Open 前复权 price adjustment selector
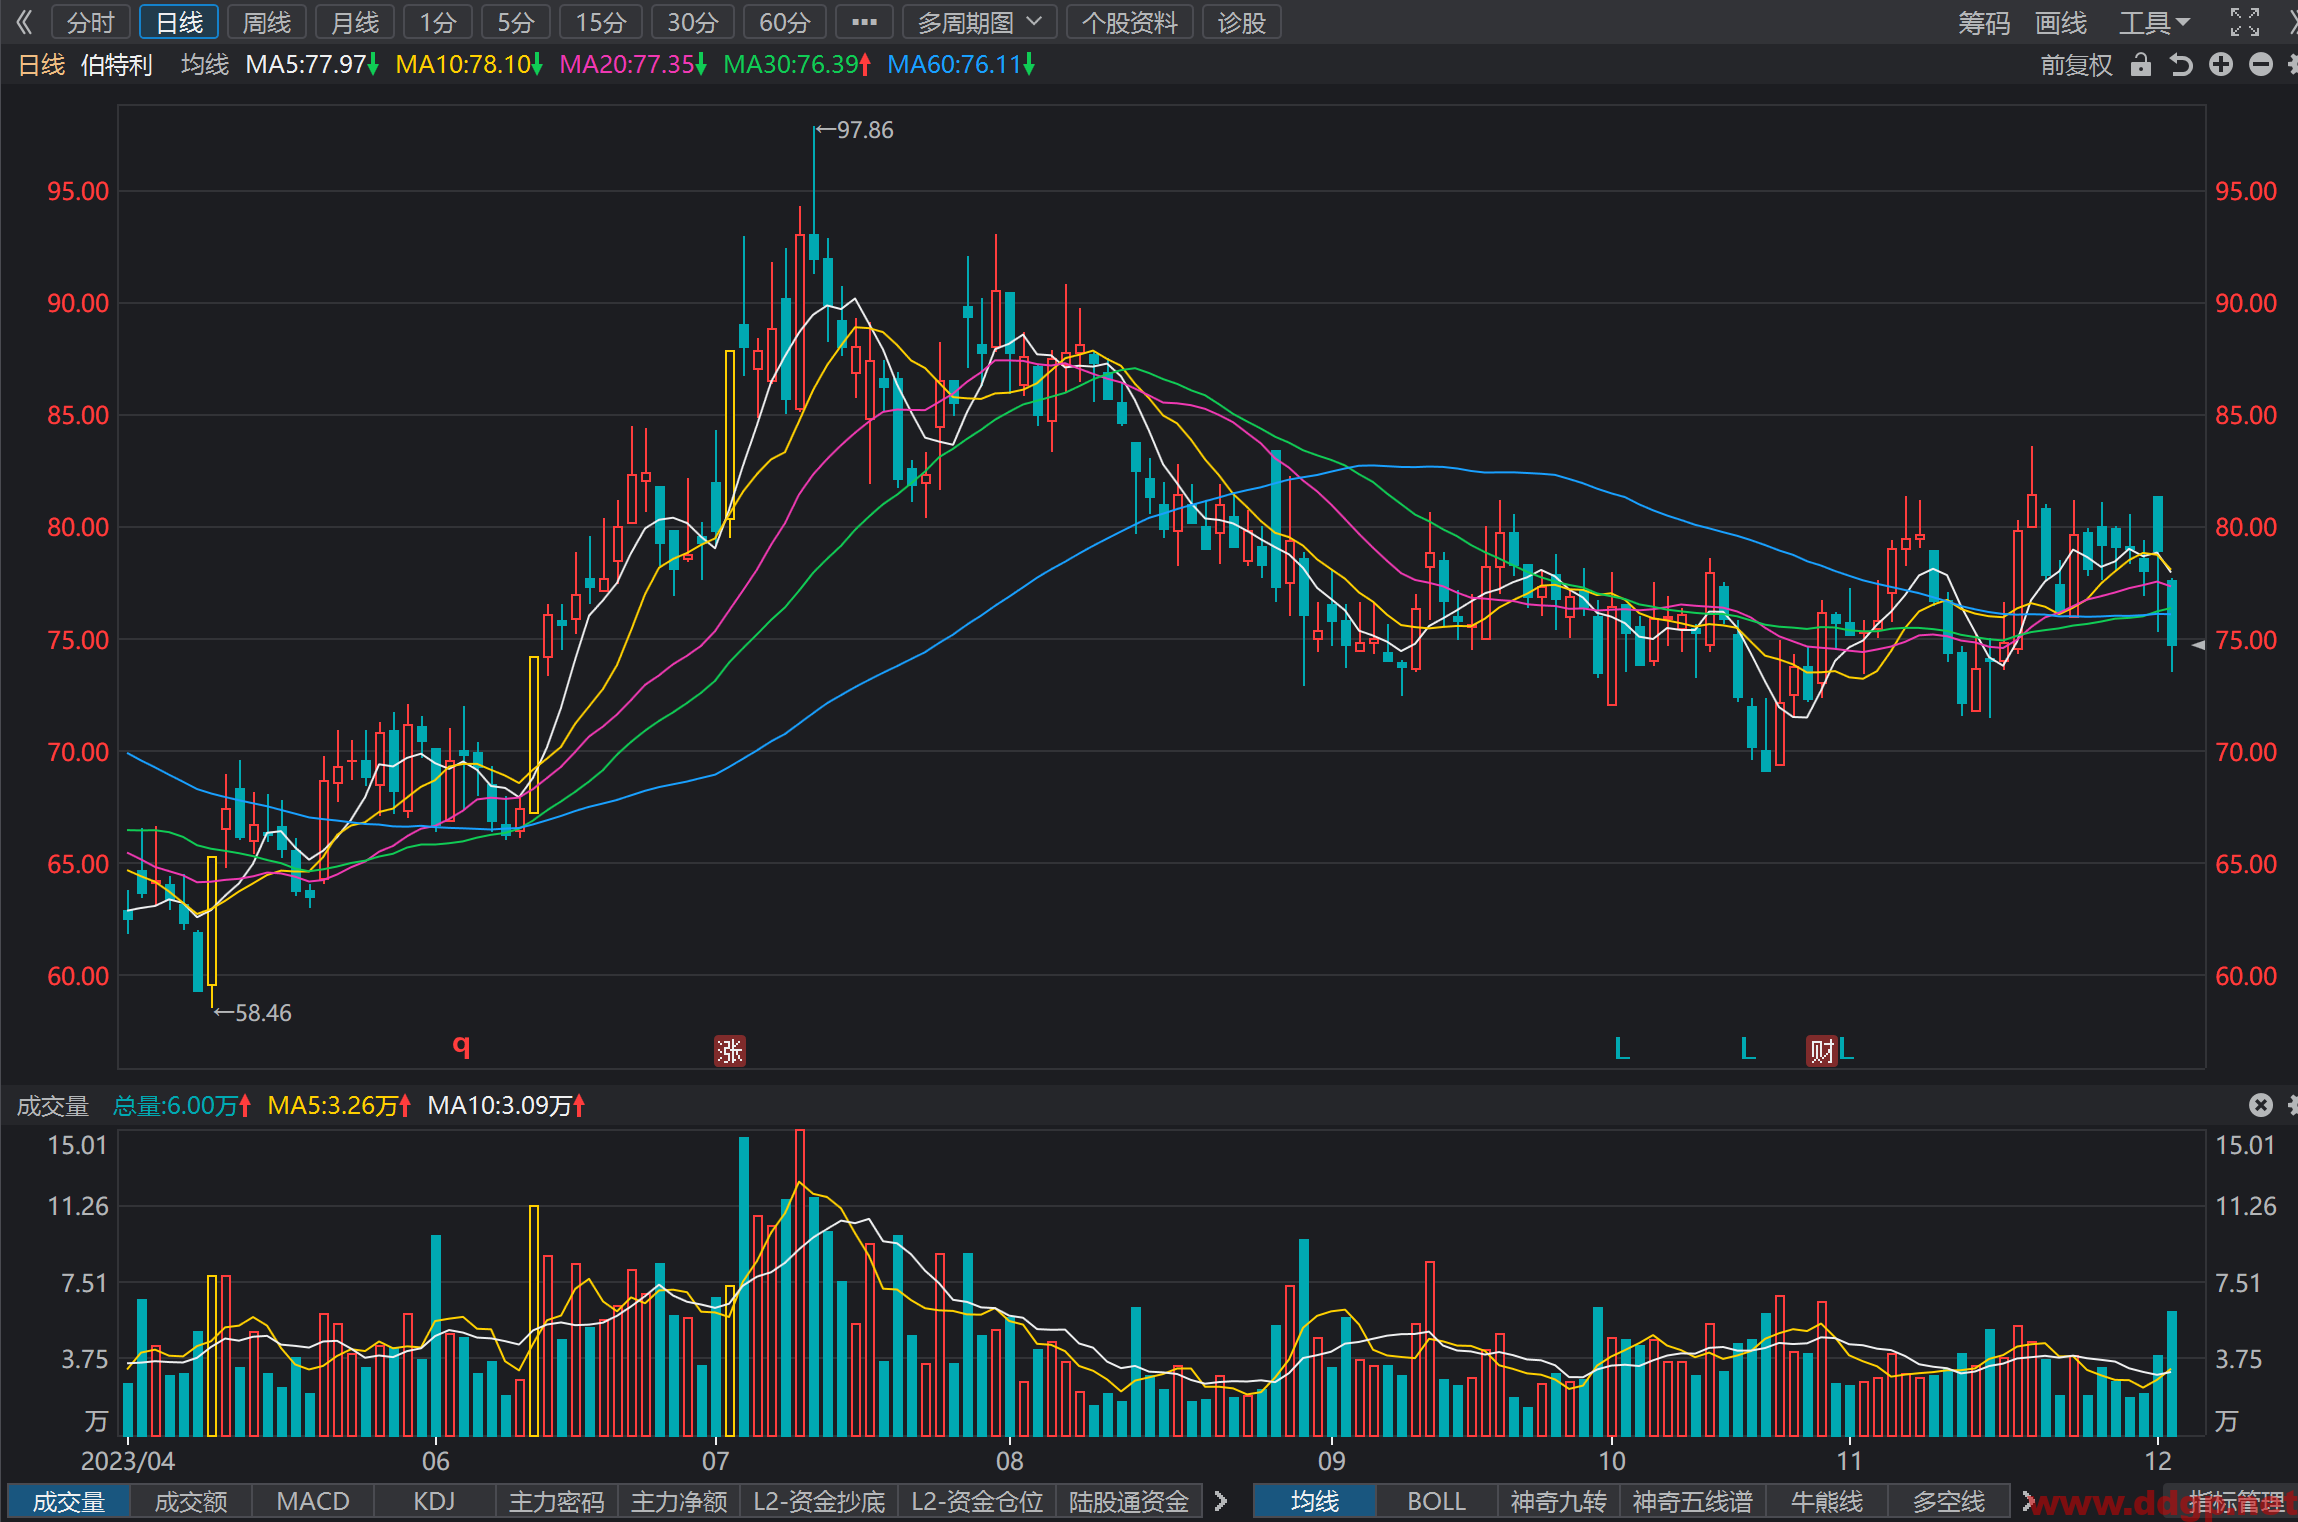 pyautogui.click(x=2076, y=65)
